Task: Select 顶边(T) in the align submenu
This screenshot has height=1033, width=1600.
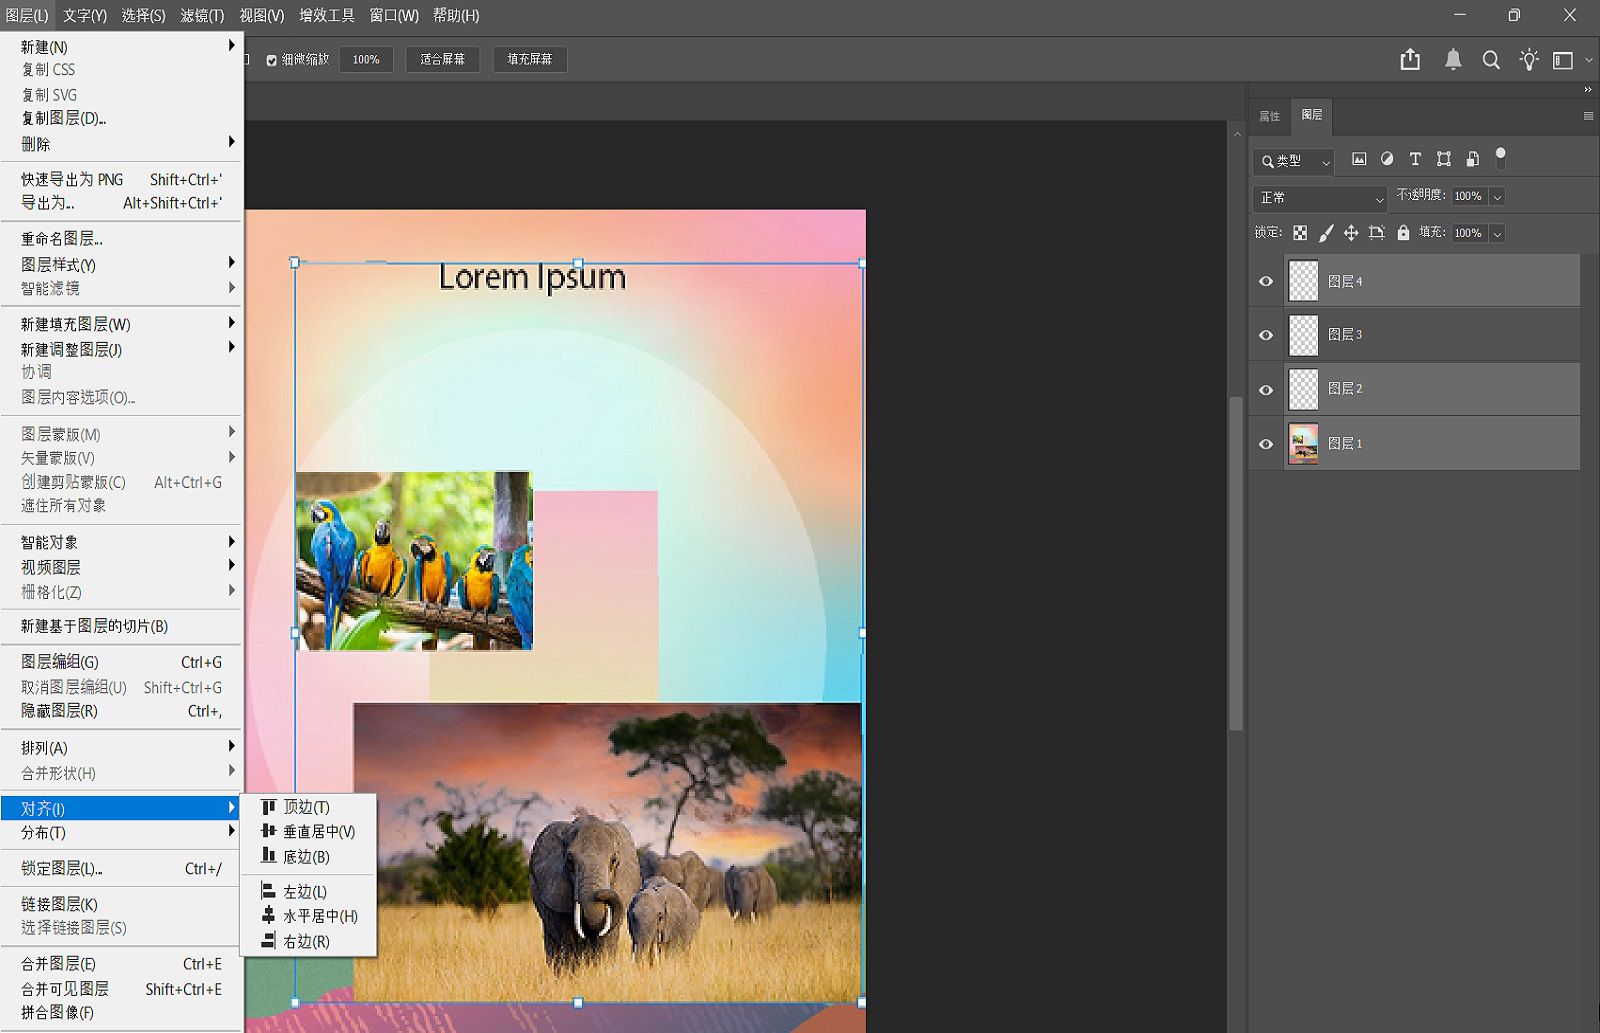Action: click(x=306, y=807)
